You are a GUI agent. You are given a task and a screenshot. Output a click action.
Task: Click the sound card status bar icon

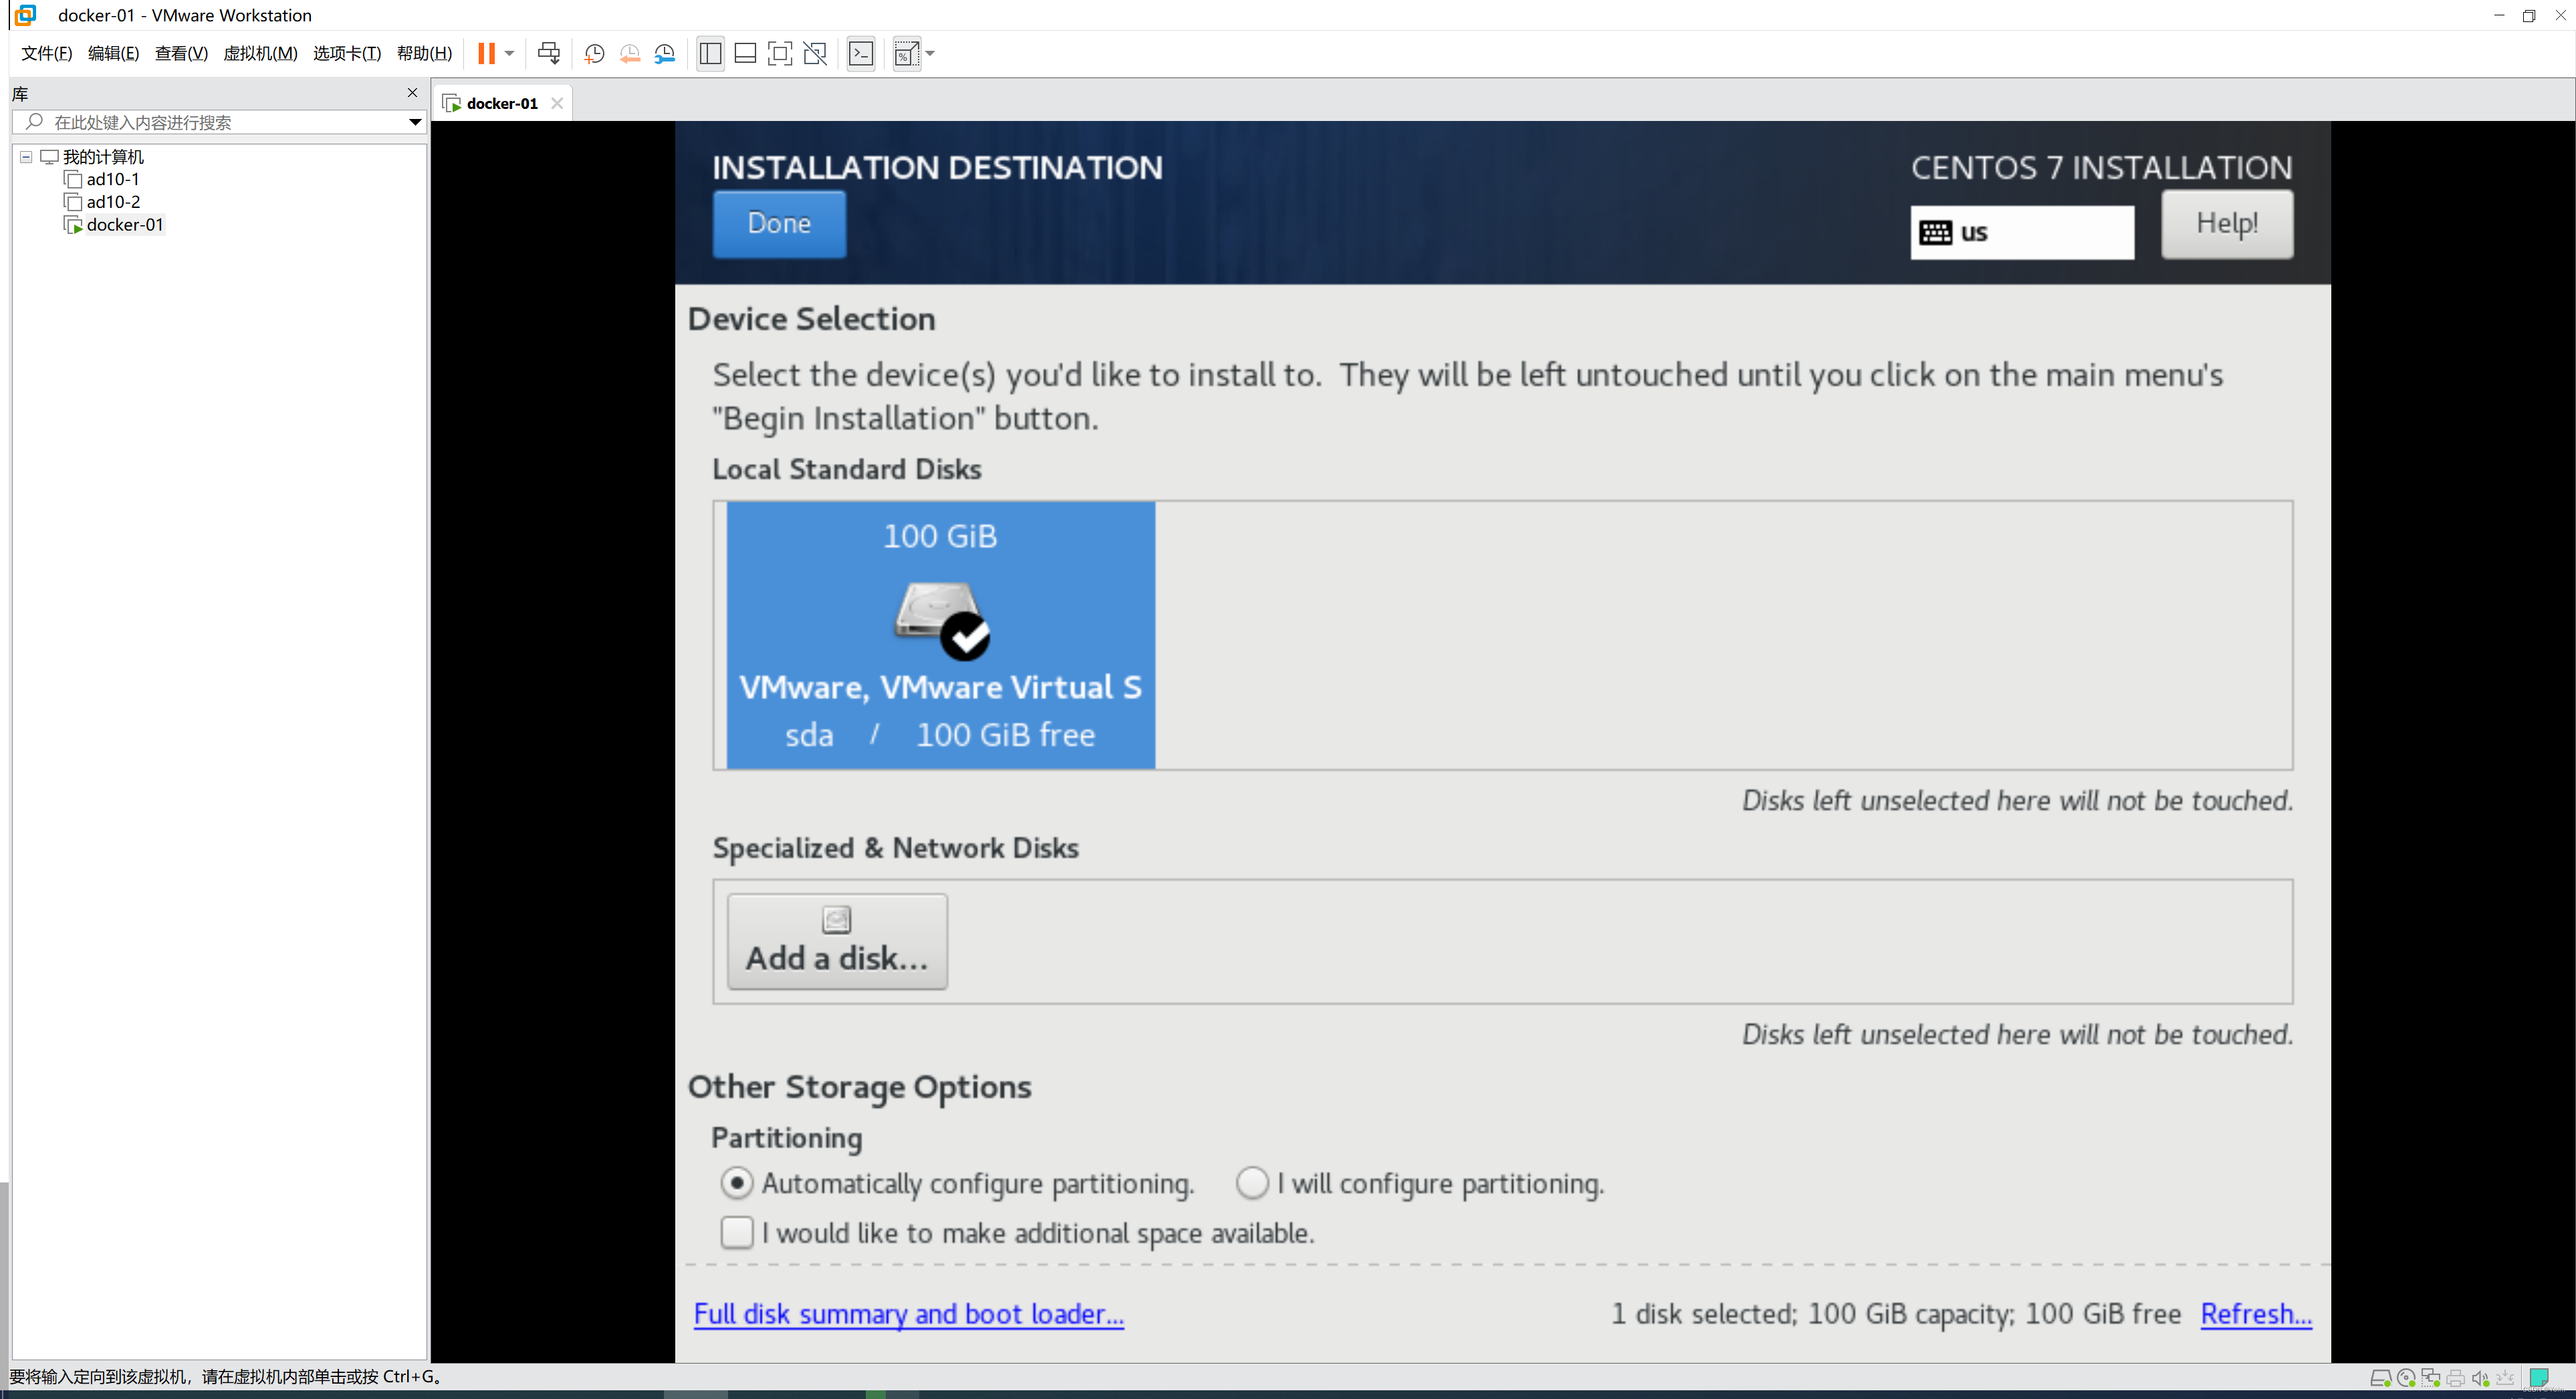pyautogui.click(x=2480, y=1378)
